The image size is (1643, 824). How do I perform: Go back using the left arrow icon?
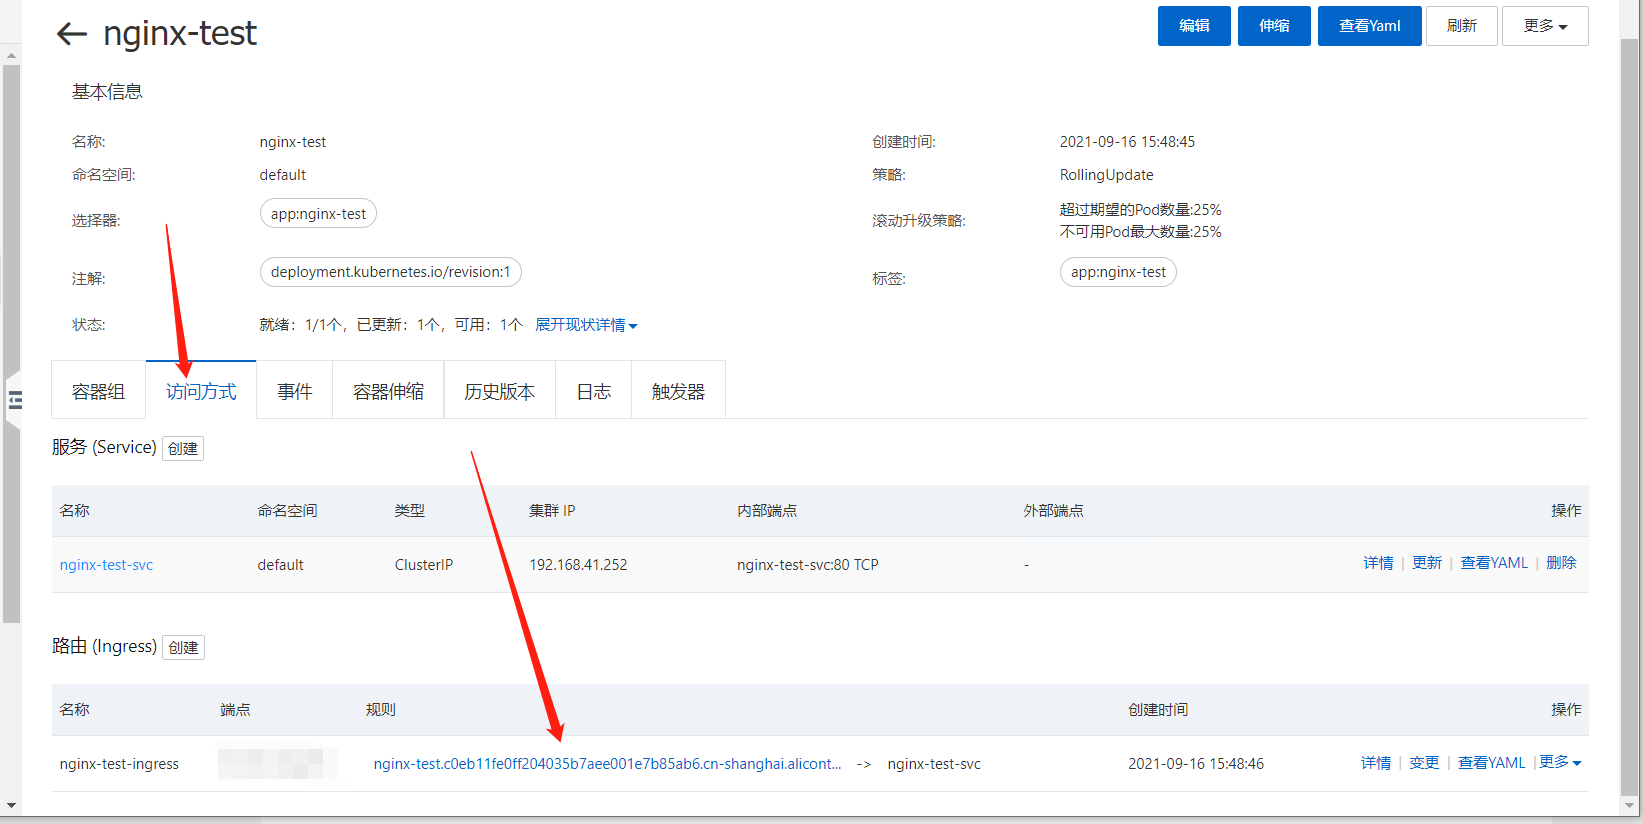72,34
